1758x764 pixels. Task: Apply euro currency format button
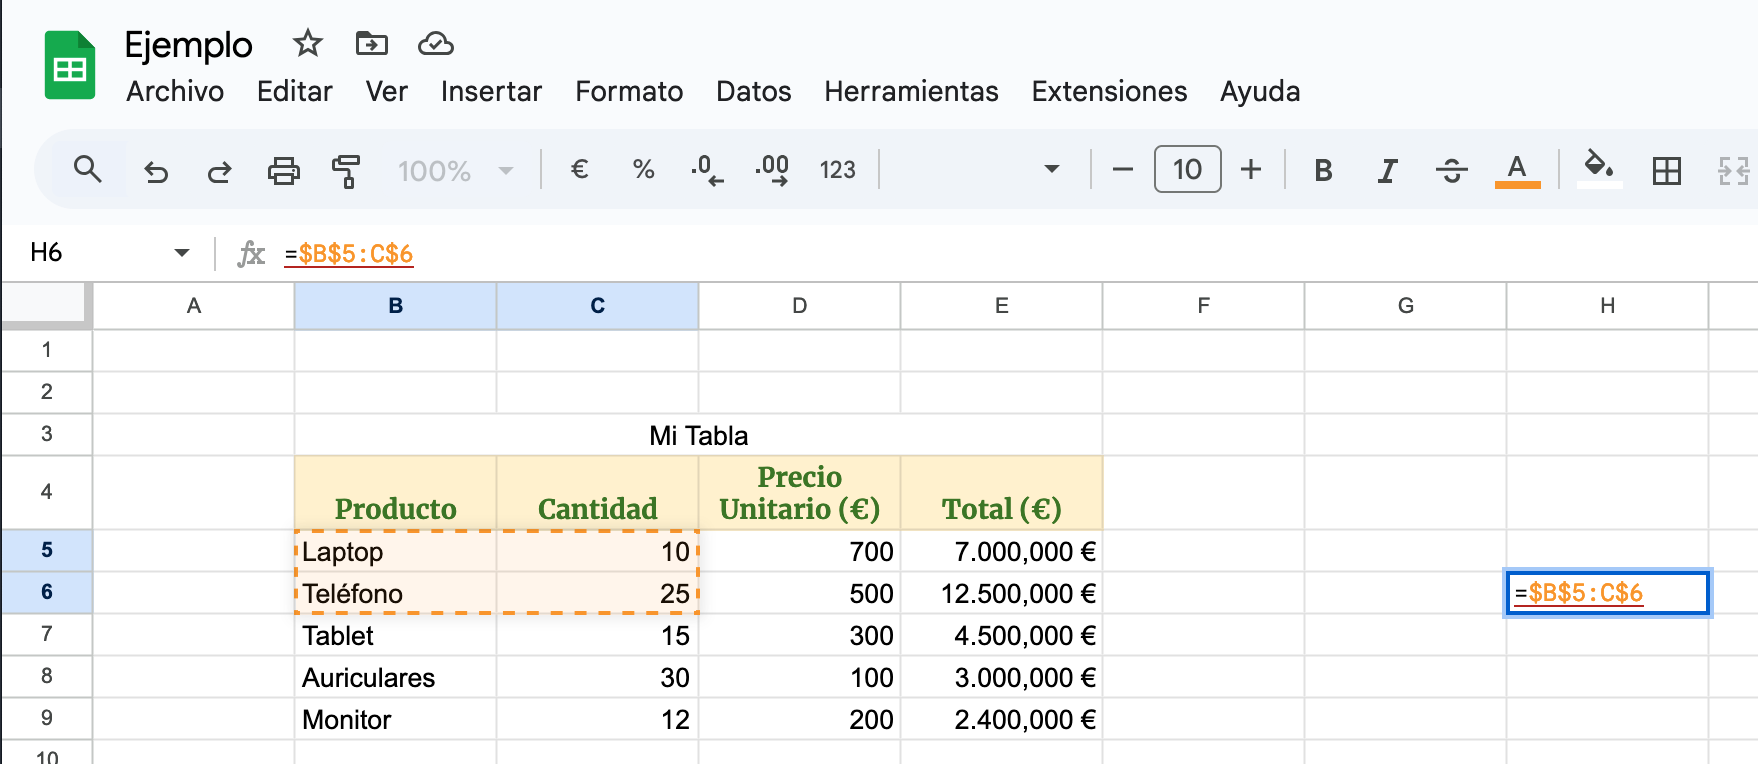(579, 170)
